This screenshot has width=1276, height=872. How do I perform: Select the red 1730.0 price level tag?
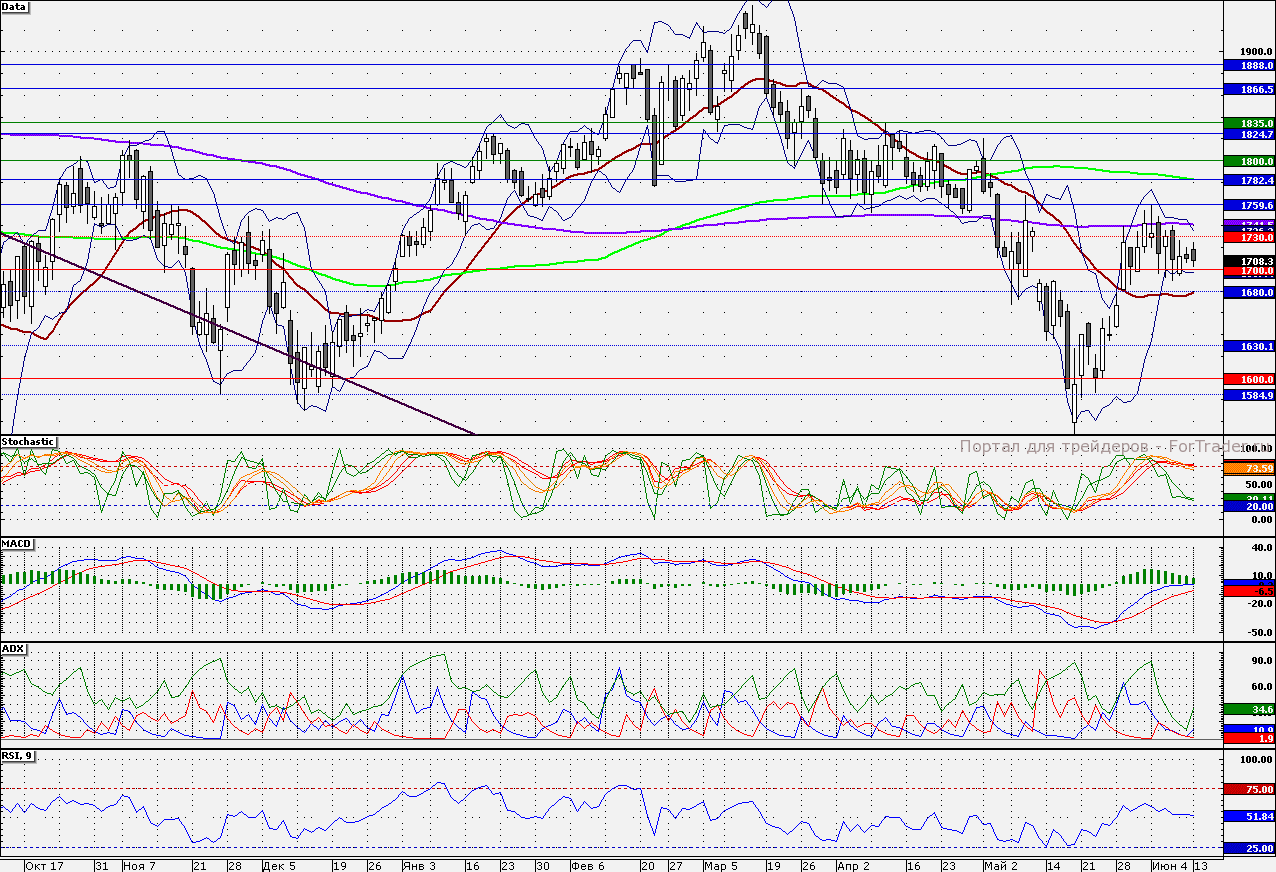[1249, 237]
